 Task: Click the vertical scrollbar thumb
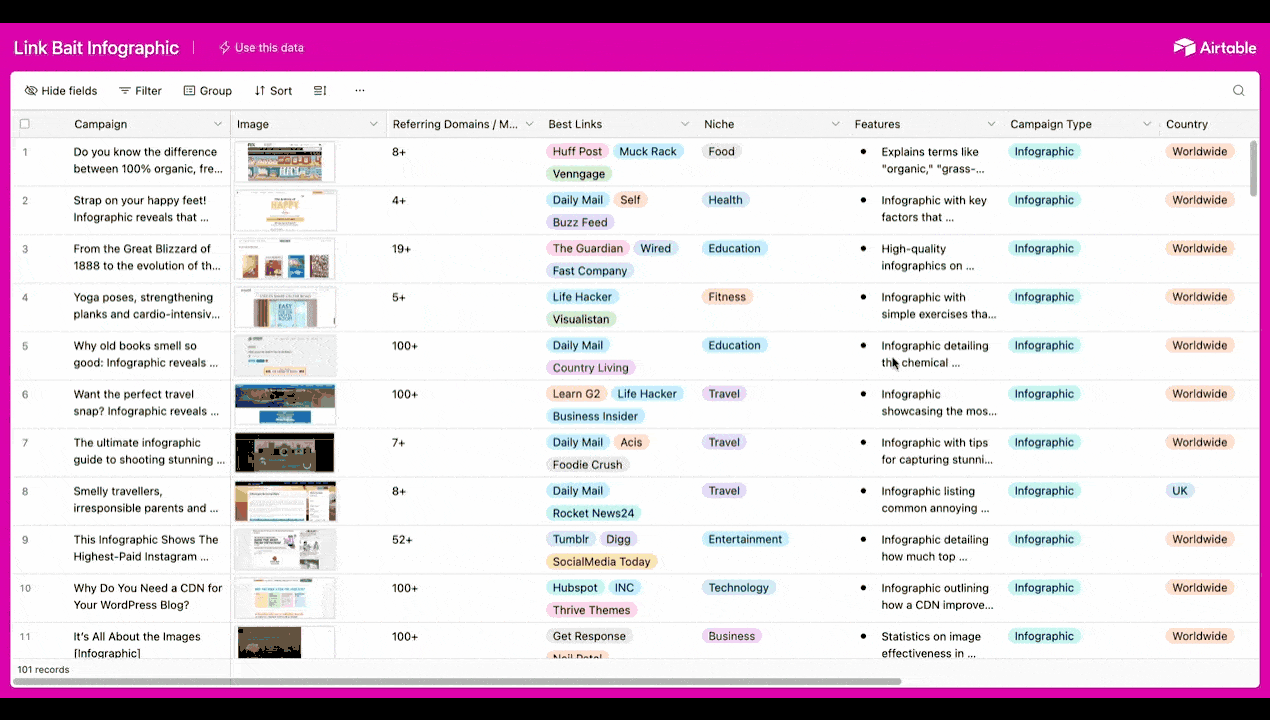pyautogui.click(x=1254, y=168)
